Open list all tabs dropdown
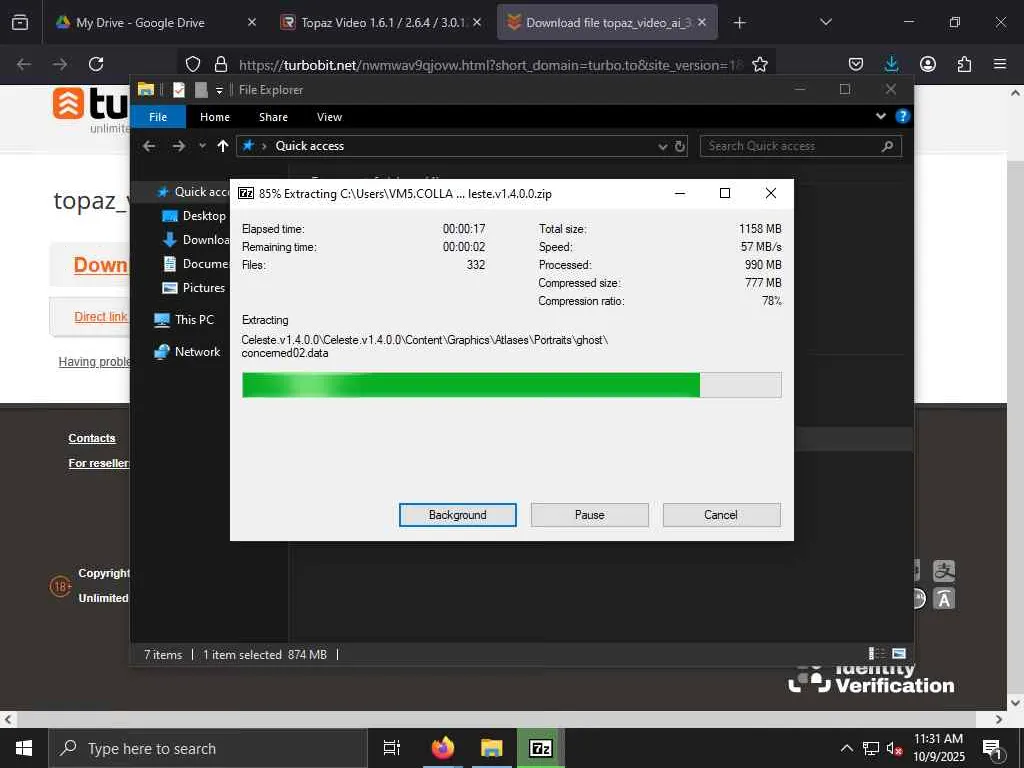The image size is (1024, 768). pos(825,22)
